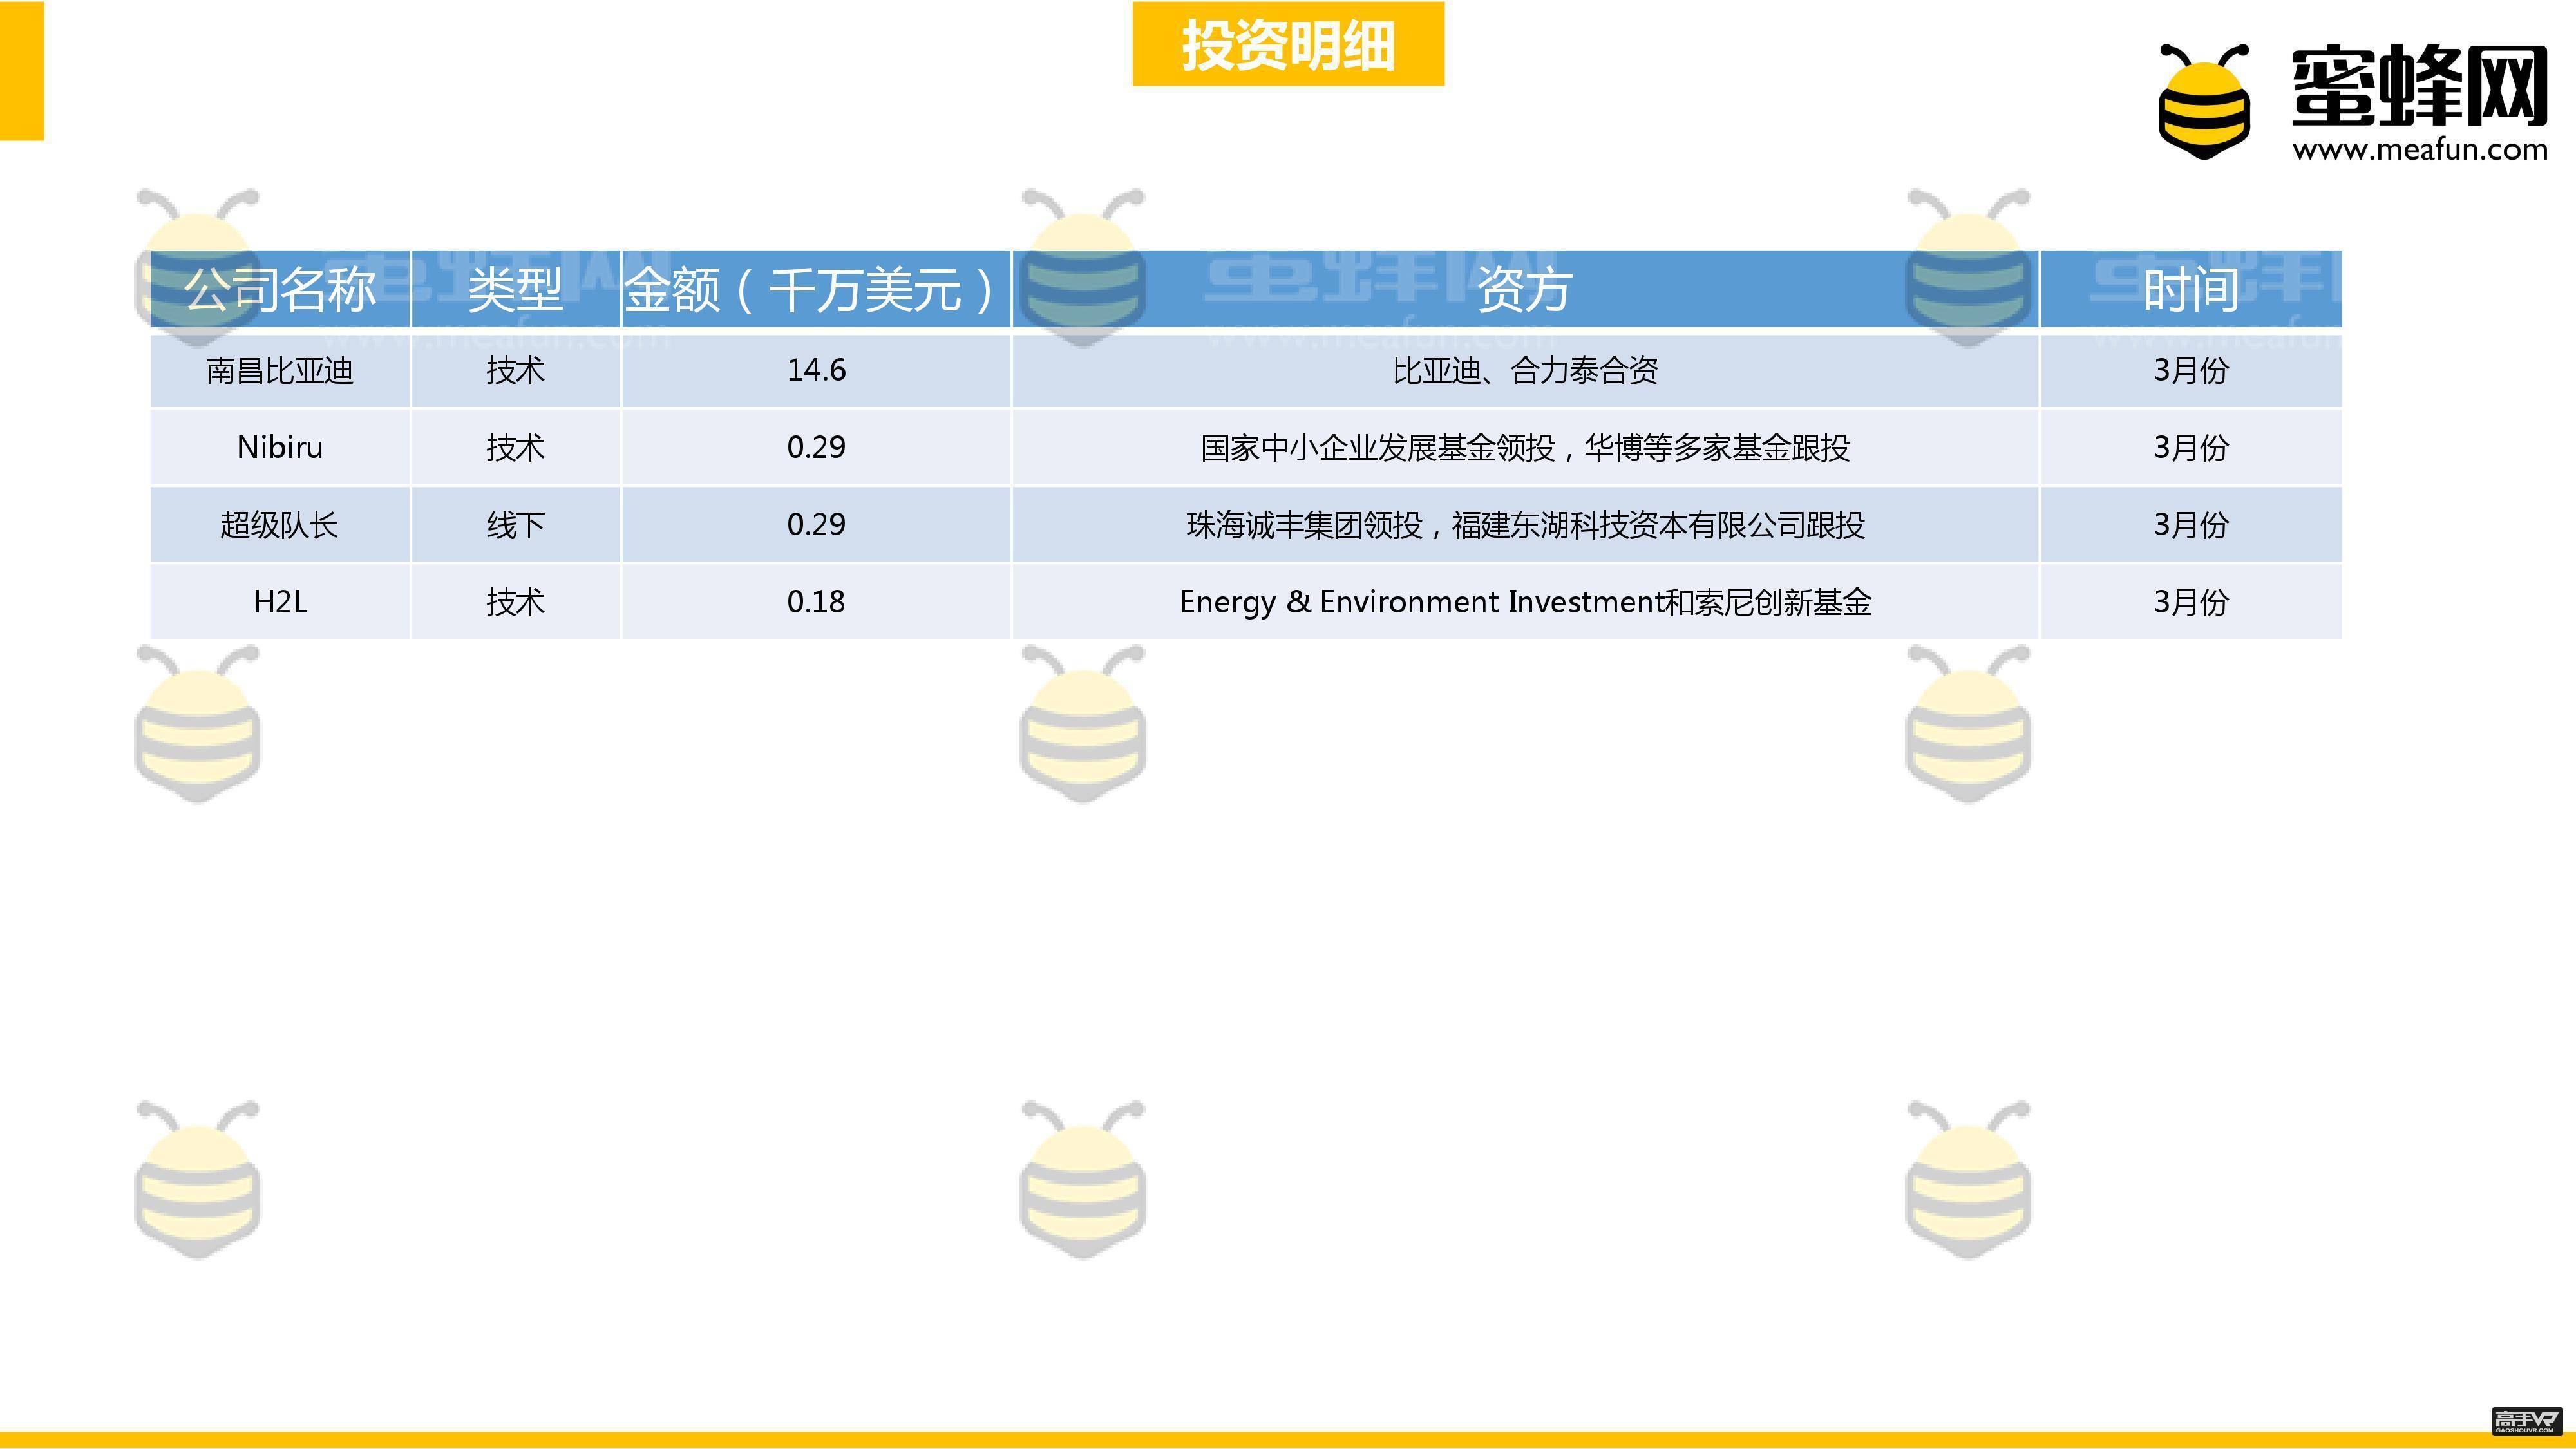Click the 0.18 amount cell
This screenshot has height=1449, width=2576.
816,601
